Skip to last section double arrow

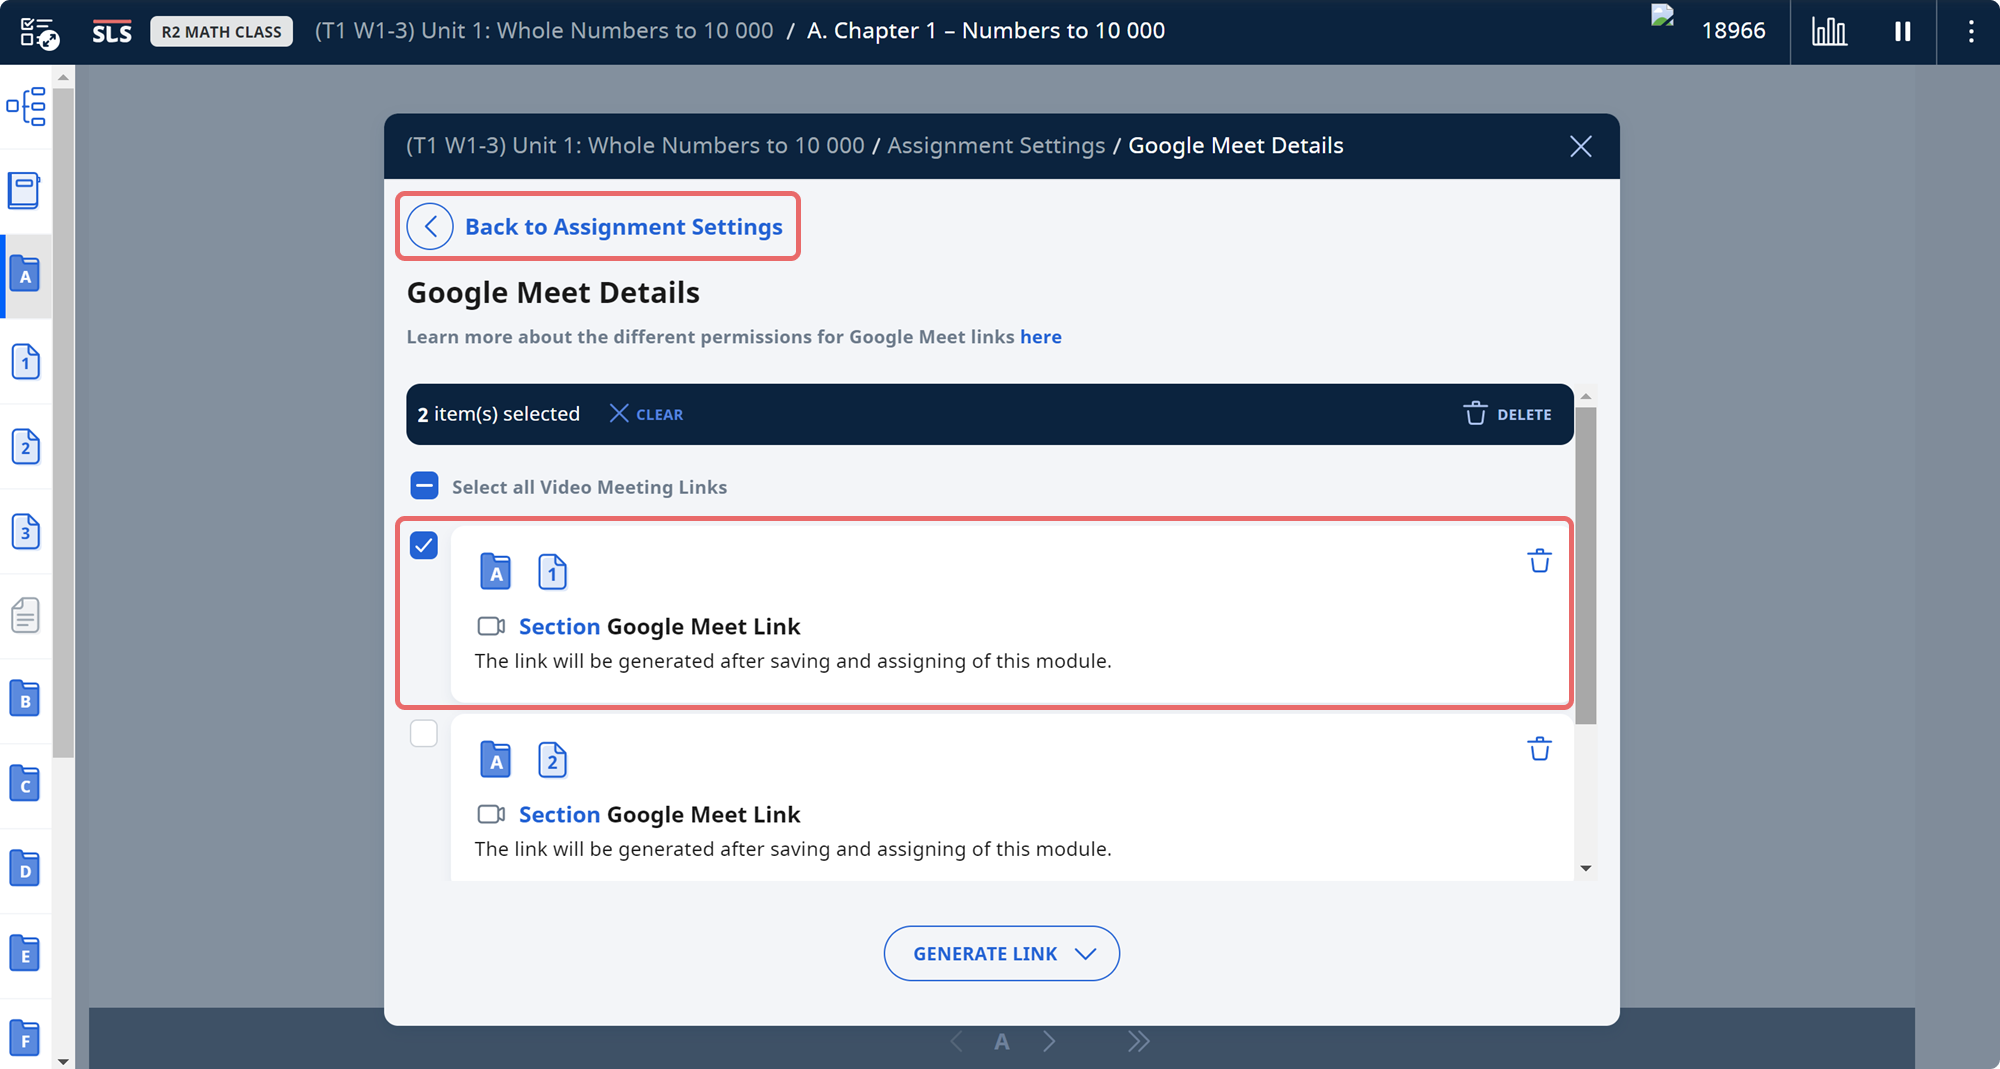point(1138,1041)
